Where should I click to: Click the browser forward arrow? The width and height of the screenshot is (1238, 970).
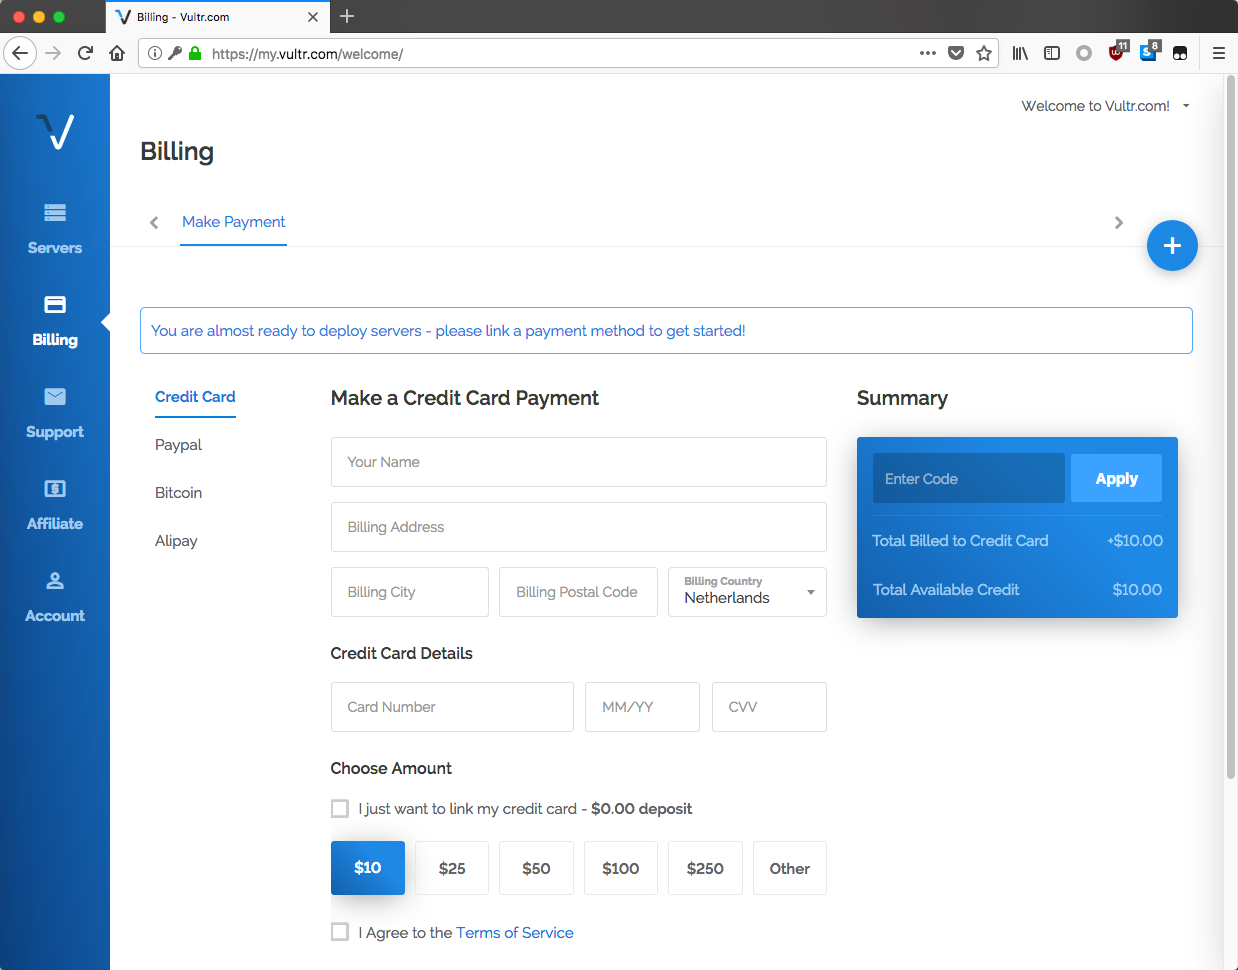click(53, 53)
